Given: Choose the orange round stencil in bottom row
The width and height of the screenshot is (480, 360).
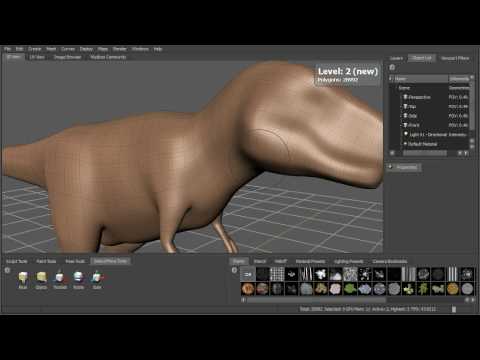Looking at the screenshot, I should click(248, 289).
